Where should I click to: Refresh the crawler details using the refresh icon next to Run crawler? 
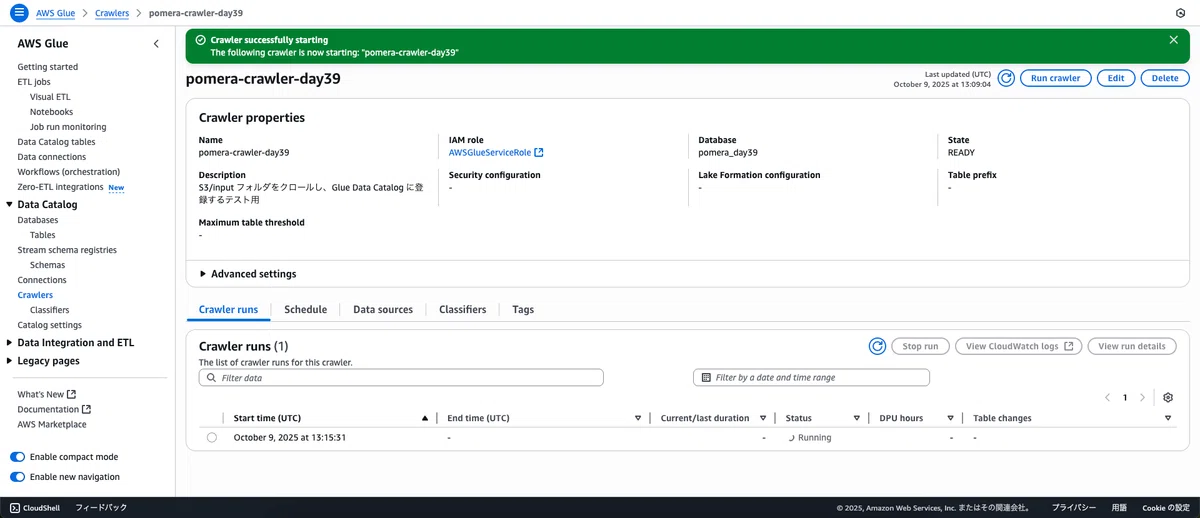pos(1006,78)
